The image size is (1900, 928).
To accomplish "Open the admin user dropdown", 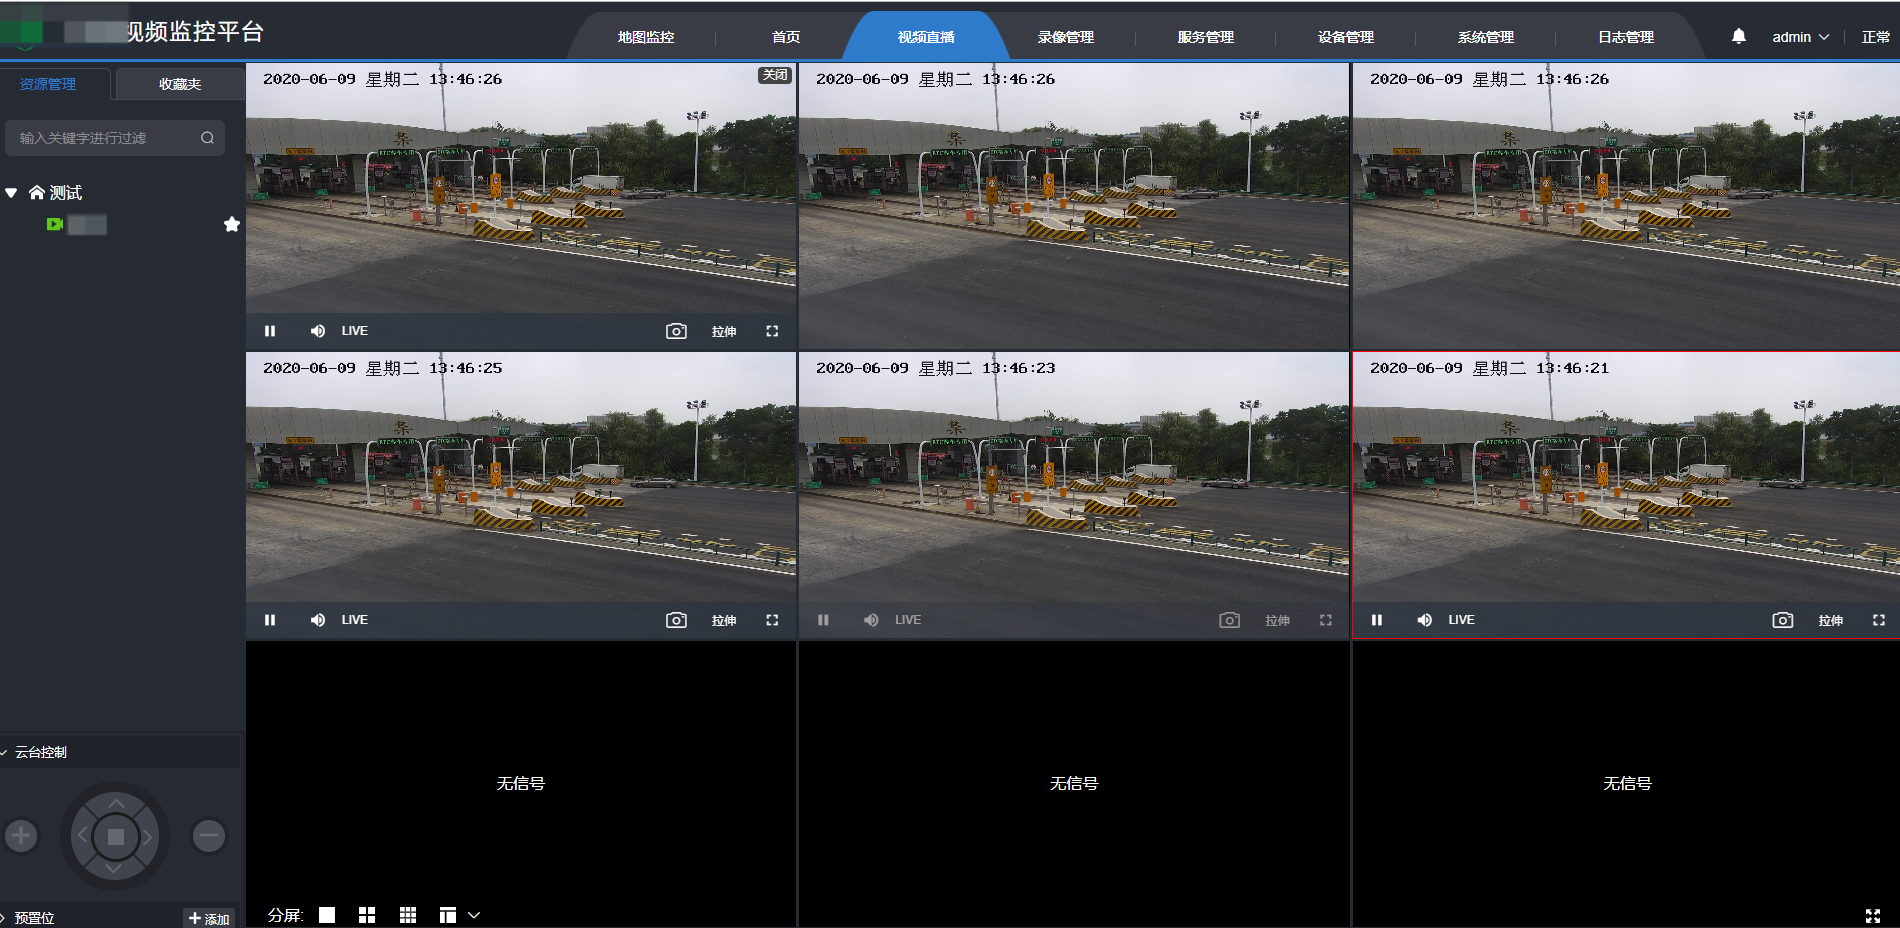I will click(1801, 37).
